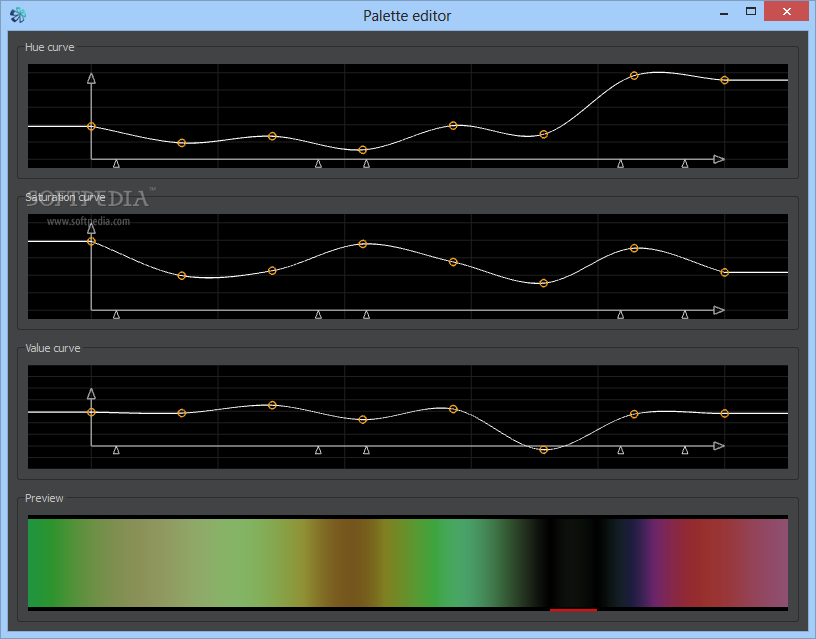Select the fourth Saturation point at the middle peak
Viewport: 816px width, 639px height.
363,244
